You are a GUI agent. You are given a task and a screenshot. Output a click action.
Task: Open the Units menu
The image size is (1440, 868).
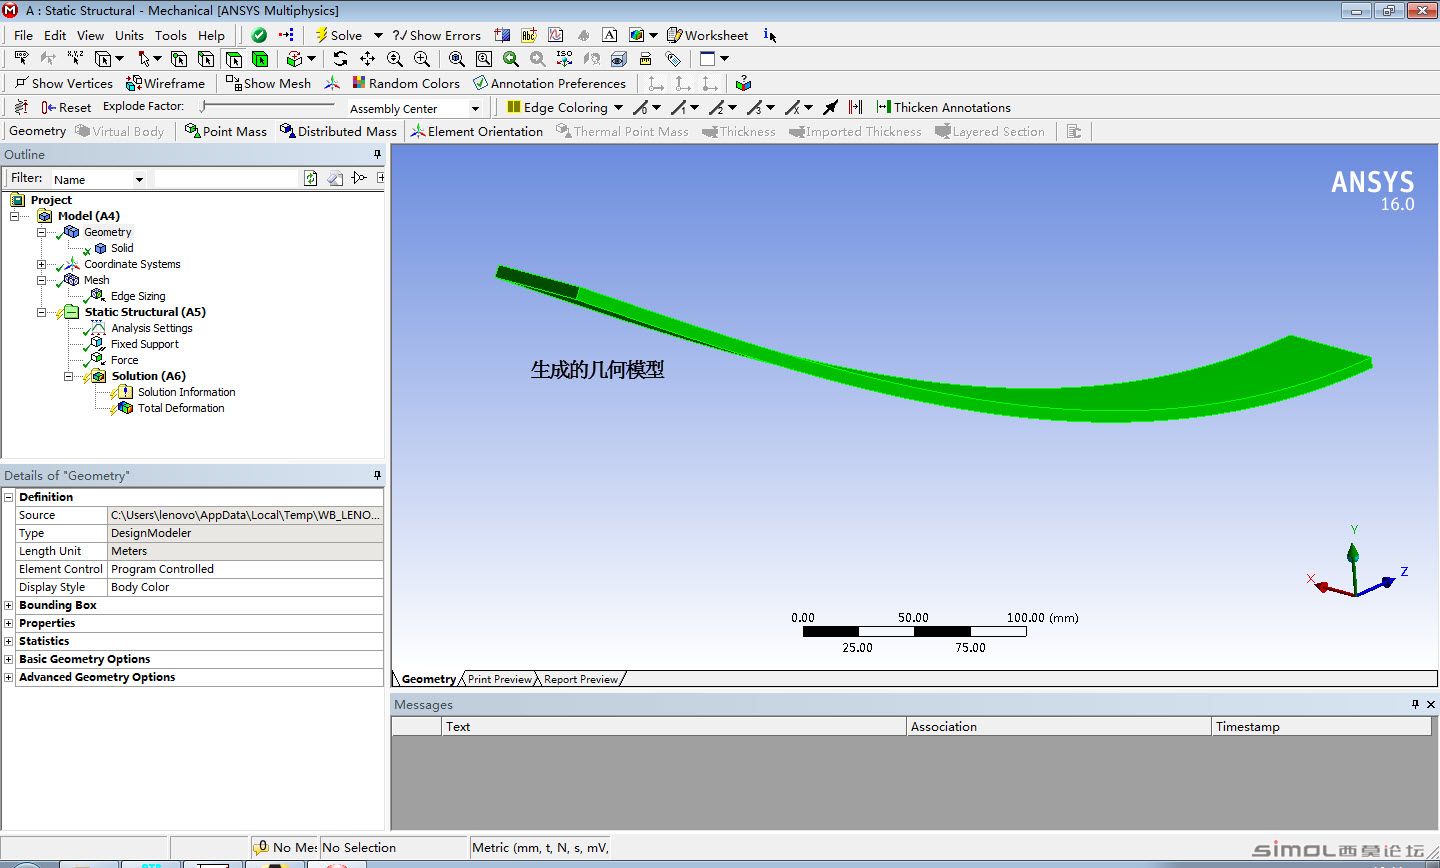point(129,35)
